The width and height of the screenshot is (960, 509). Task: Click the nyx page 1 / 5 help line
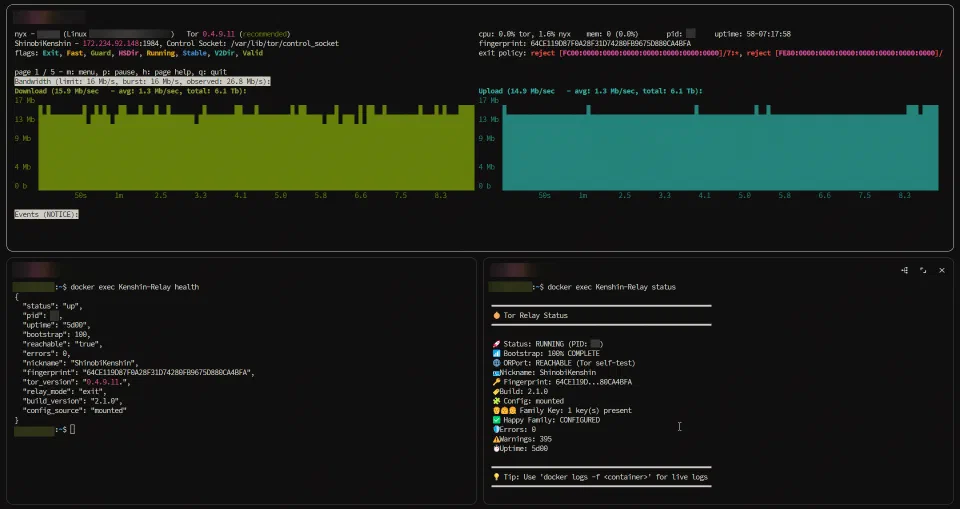coord(121,72)
